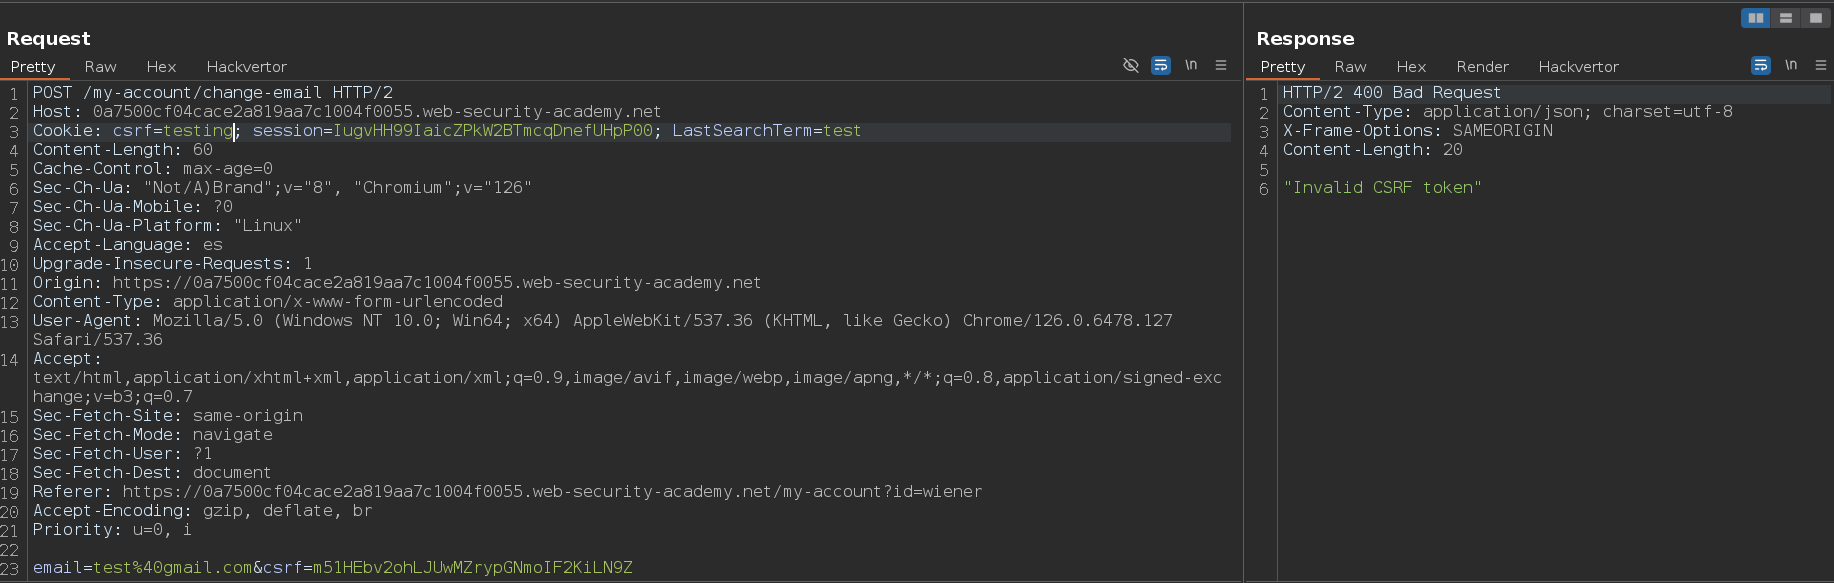Click the 'Cache-Control: max-age=0' header

coord(153,169)
